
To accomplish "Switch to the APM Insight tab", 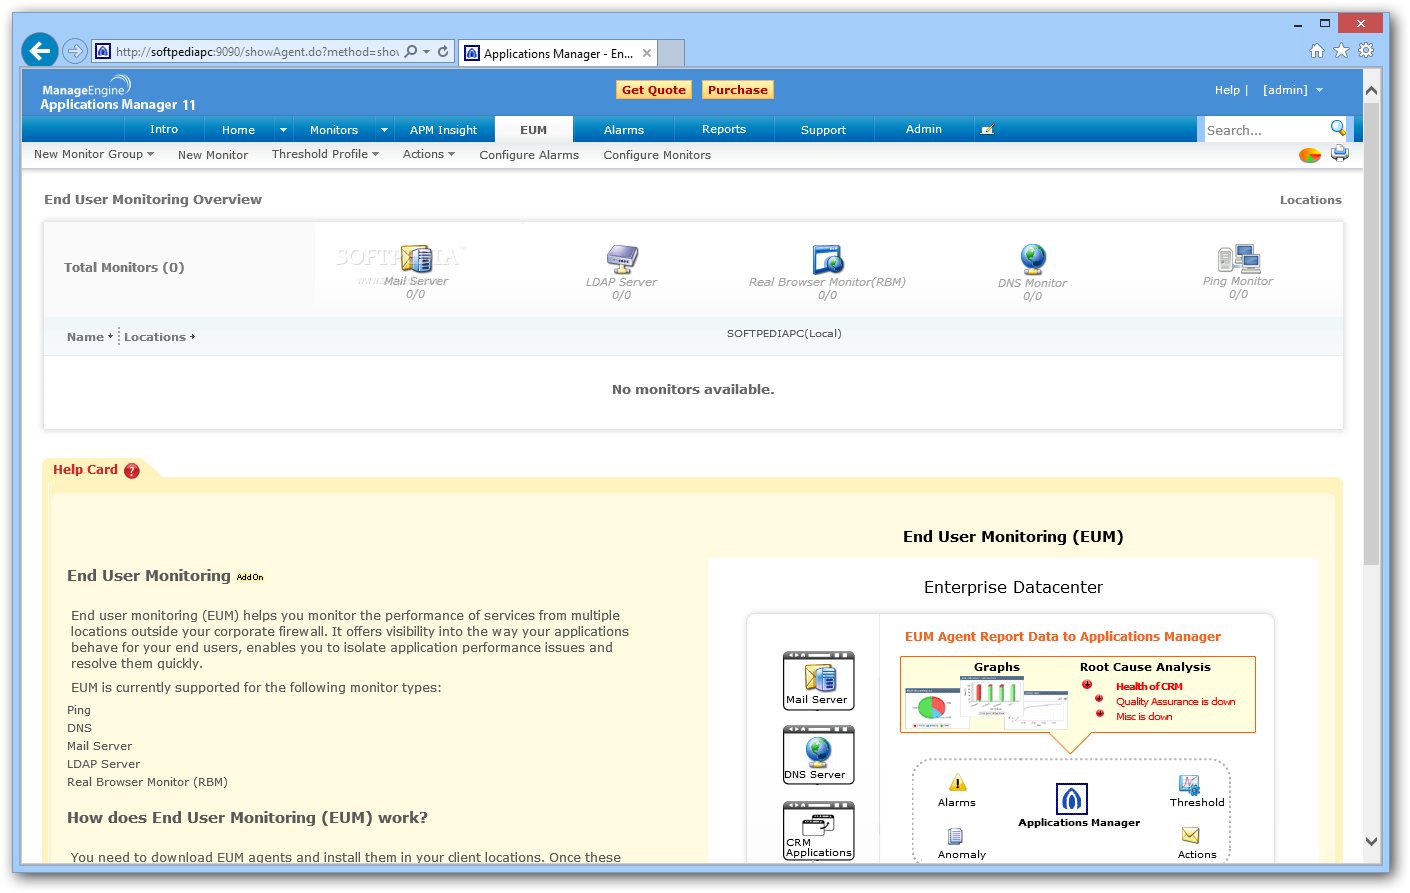I will pyautogui.click(x=444, y=130).
